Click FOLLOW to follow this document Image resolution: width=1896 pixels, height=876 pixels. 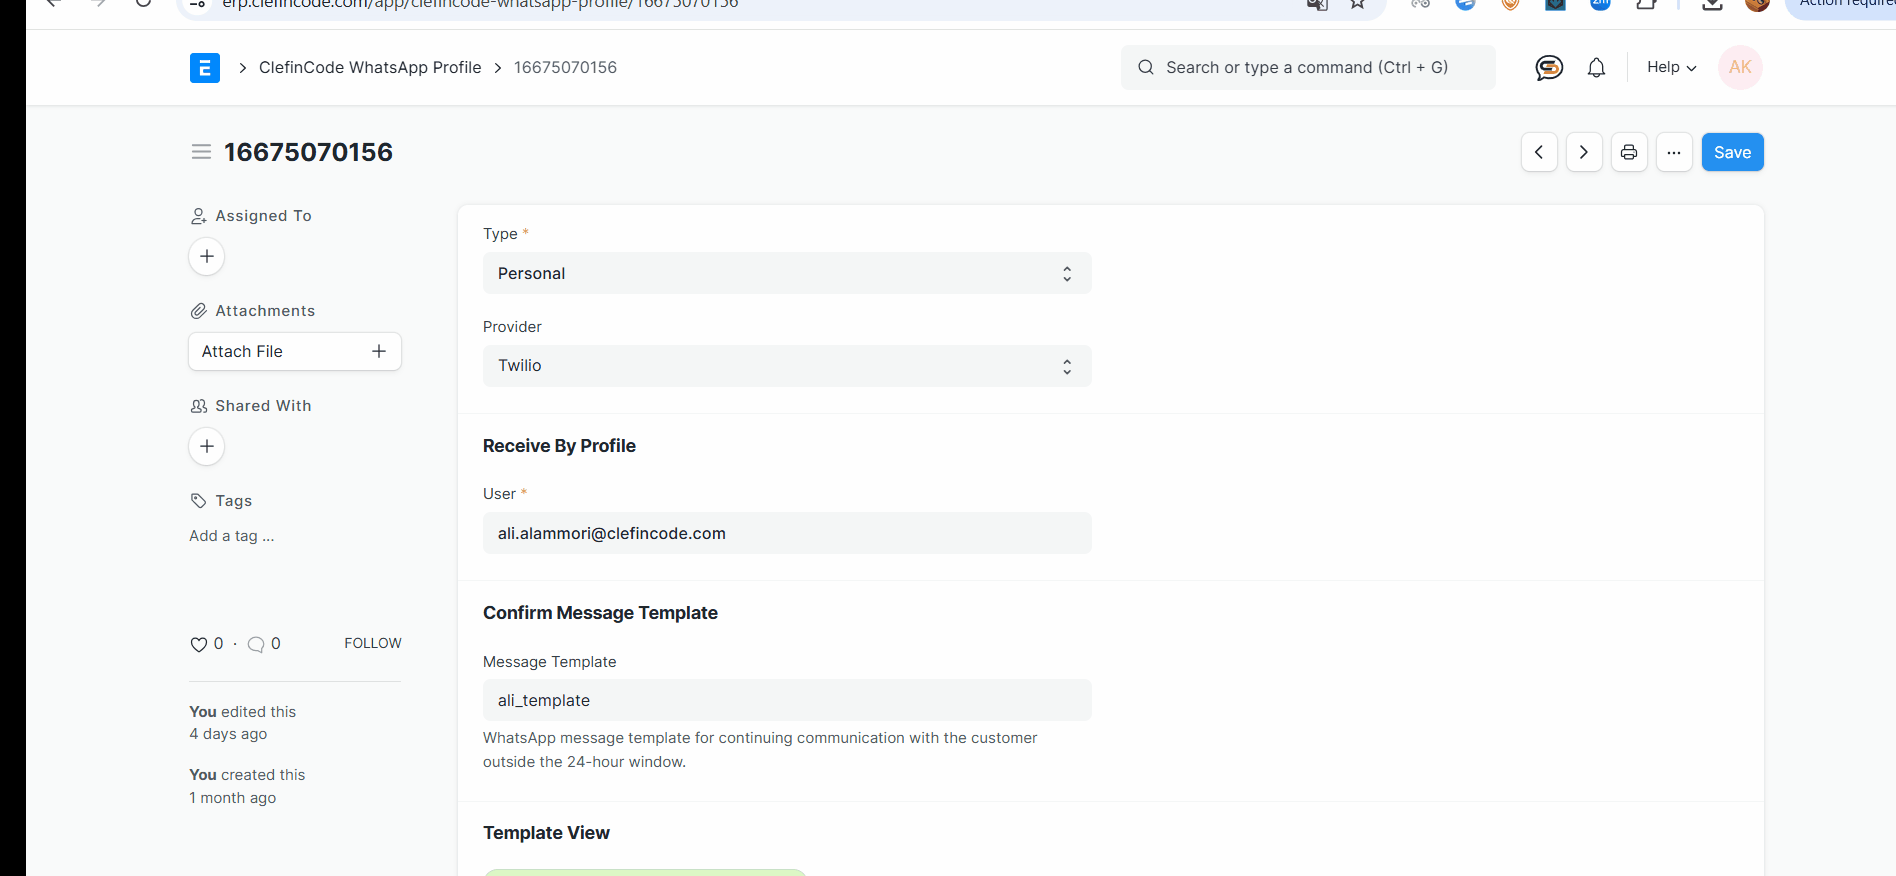[372, 644]
